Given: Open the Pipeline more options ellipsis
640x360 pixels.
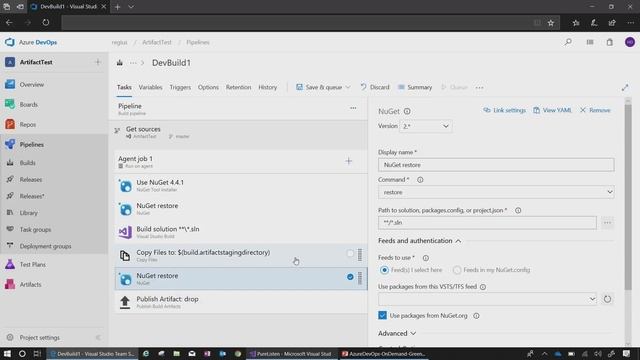Looking at the screenshot, I should tap(353, 108).
